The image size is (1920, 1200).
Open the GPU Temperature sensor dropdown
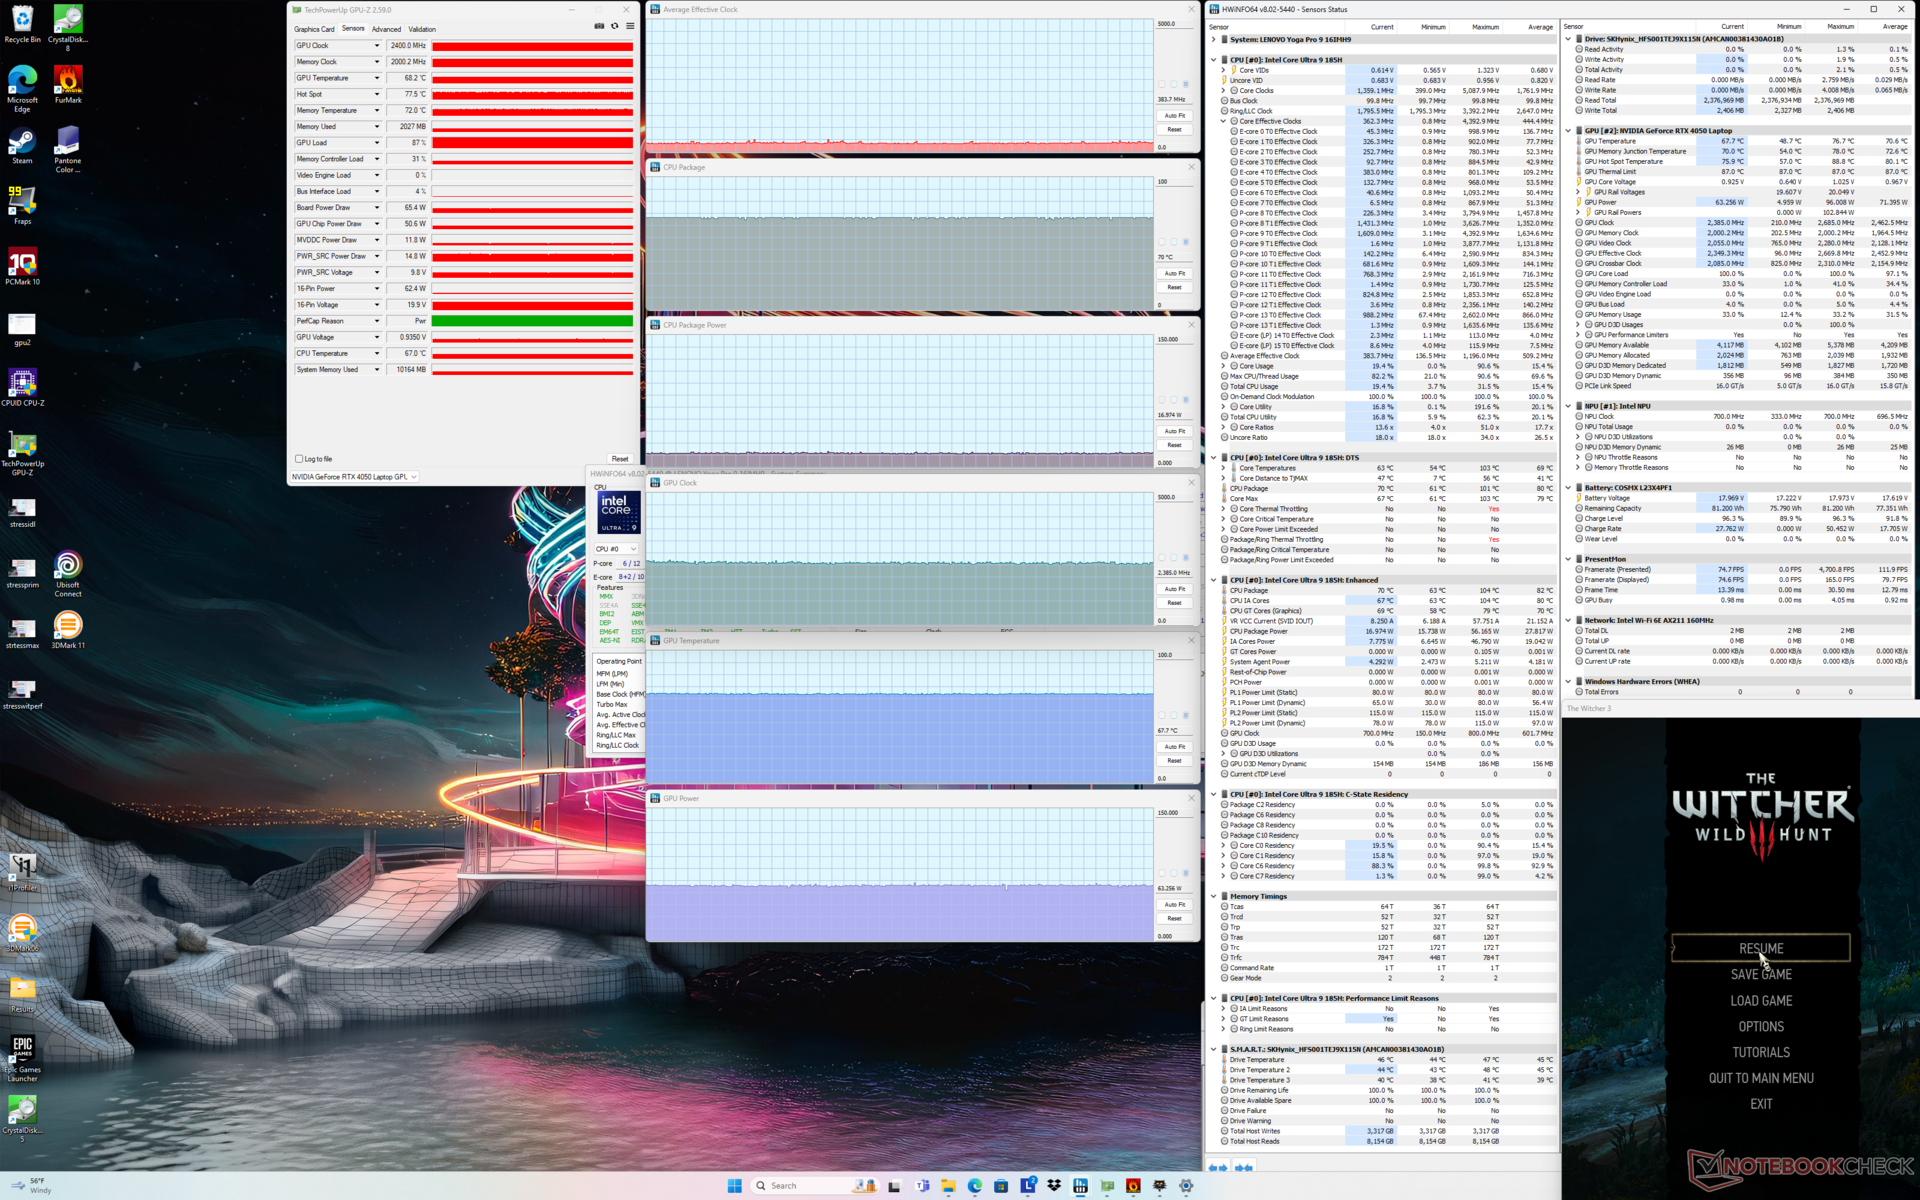click(377, 78)
